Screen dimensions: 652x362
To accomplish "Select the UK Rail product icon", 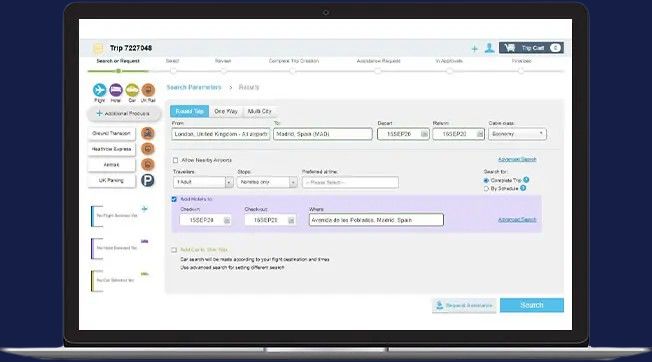I will click(x=148, y=90).
